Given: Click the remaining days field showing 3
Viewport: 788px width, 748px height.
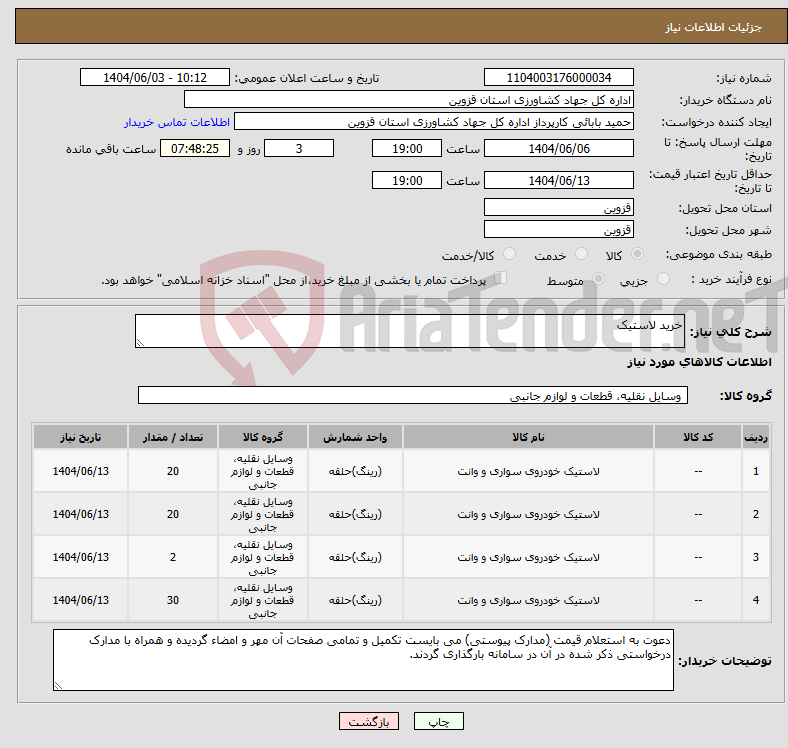Looking at the screenshot, I should pyautogui.click(x=299, y=148).
